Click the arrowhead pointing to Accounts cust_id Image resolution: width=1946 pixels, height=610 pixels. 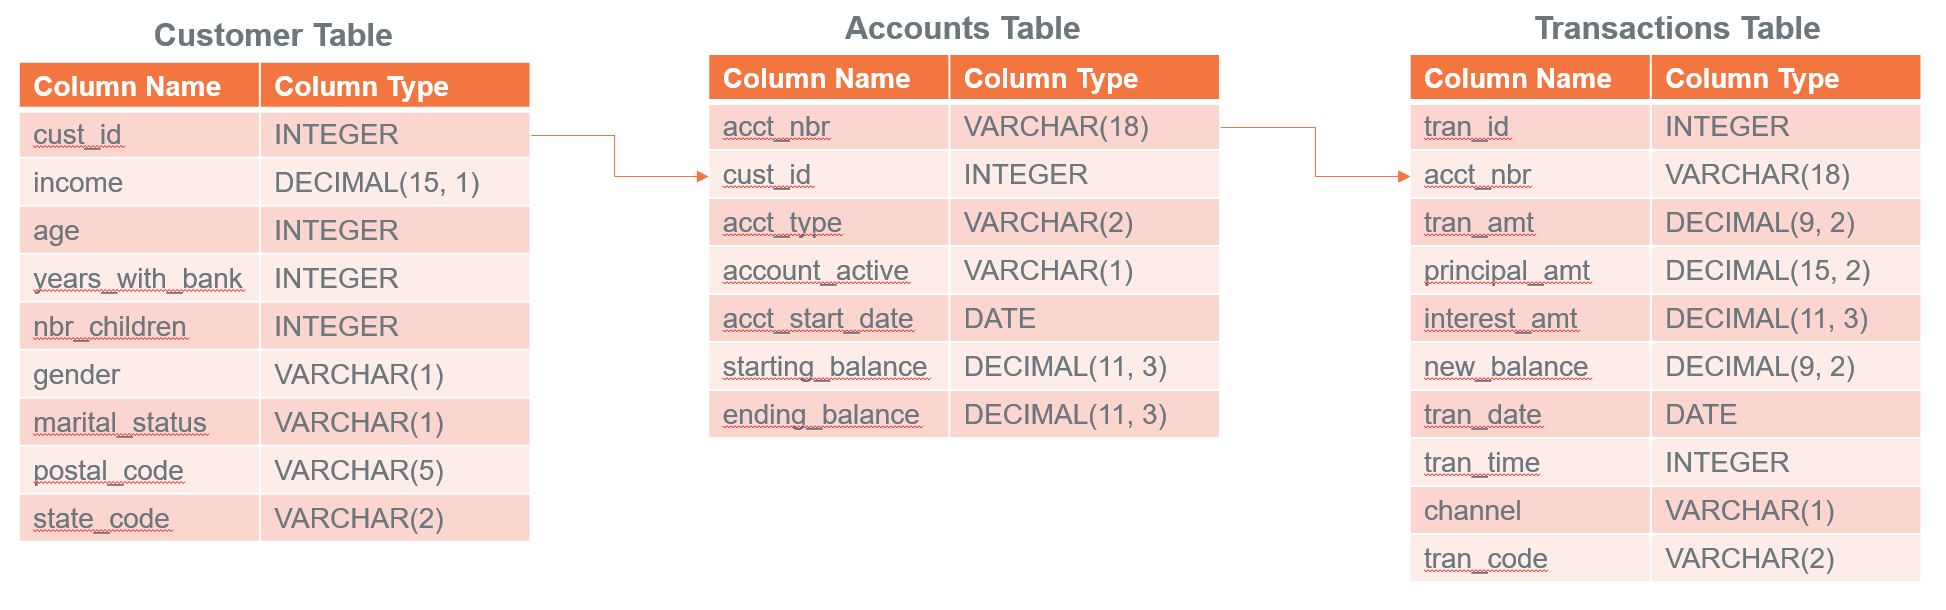coord(702,177)
